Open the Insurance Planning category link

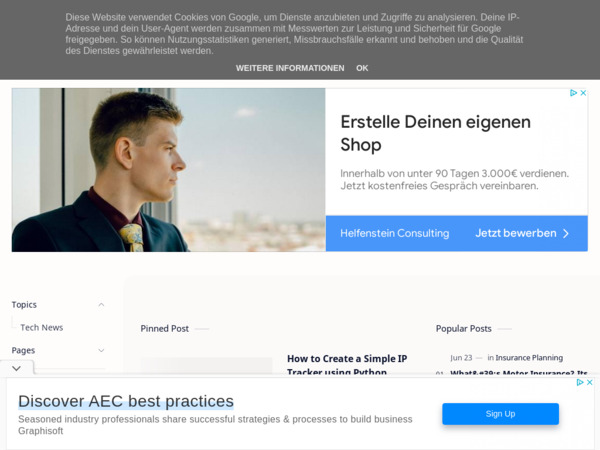tap(529, 358)
